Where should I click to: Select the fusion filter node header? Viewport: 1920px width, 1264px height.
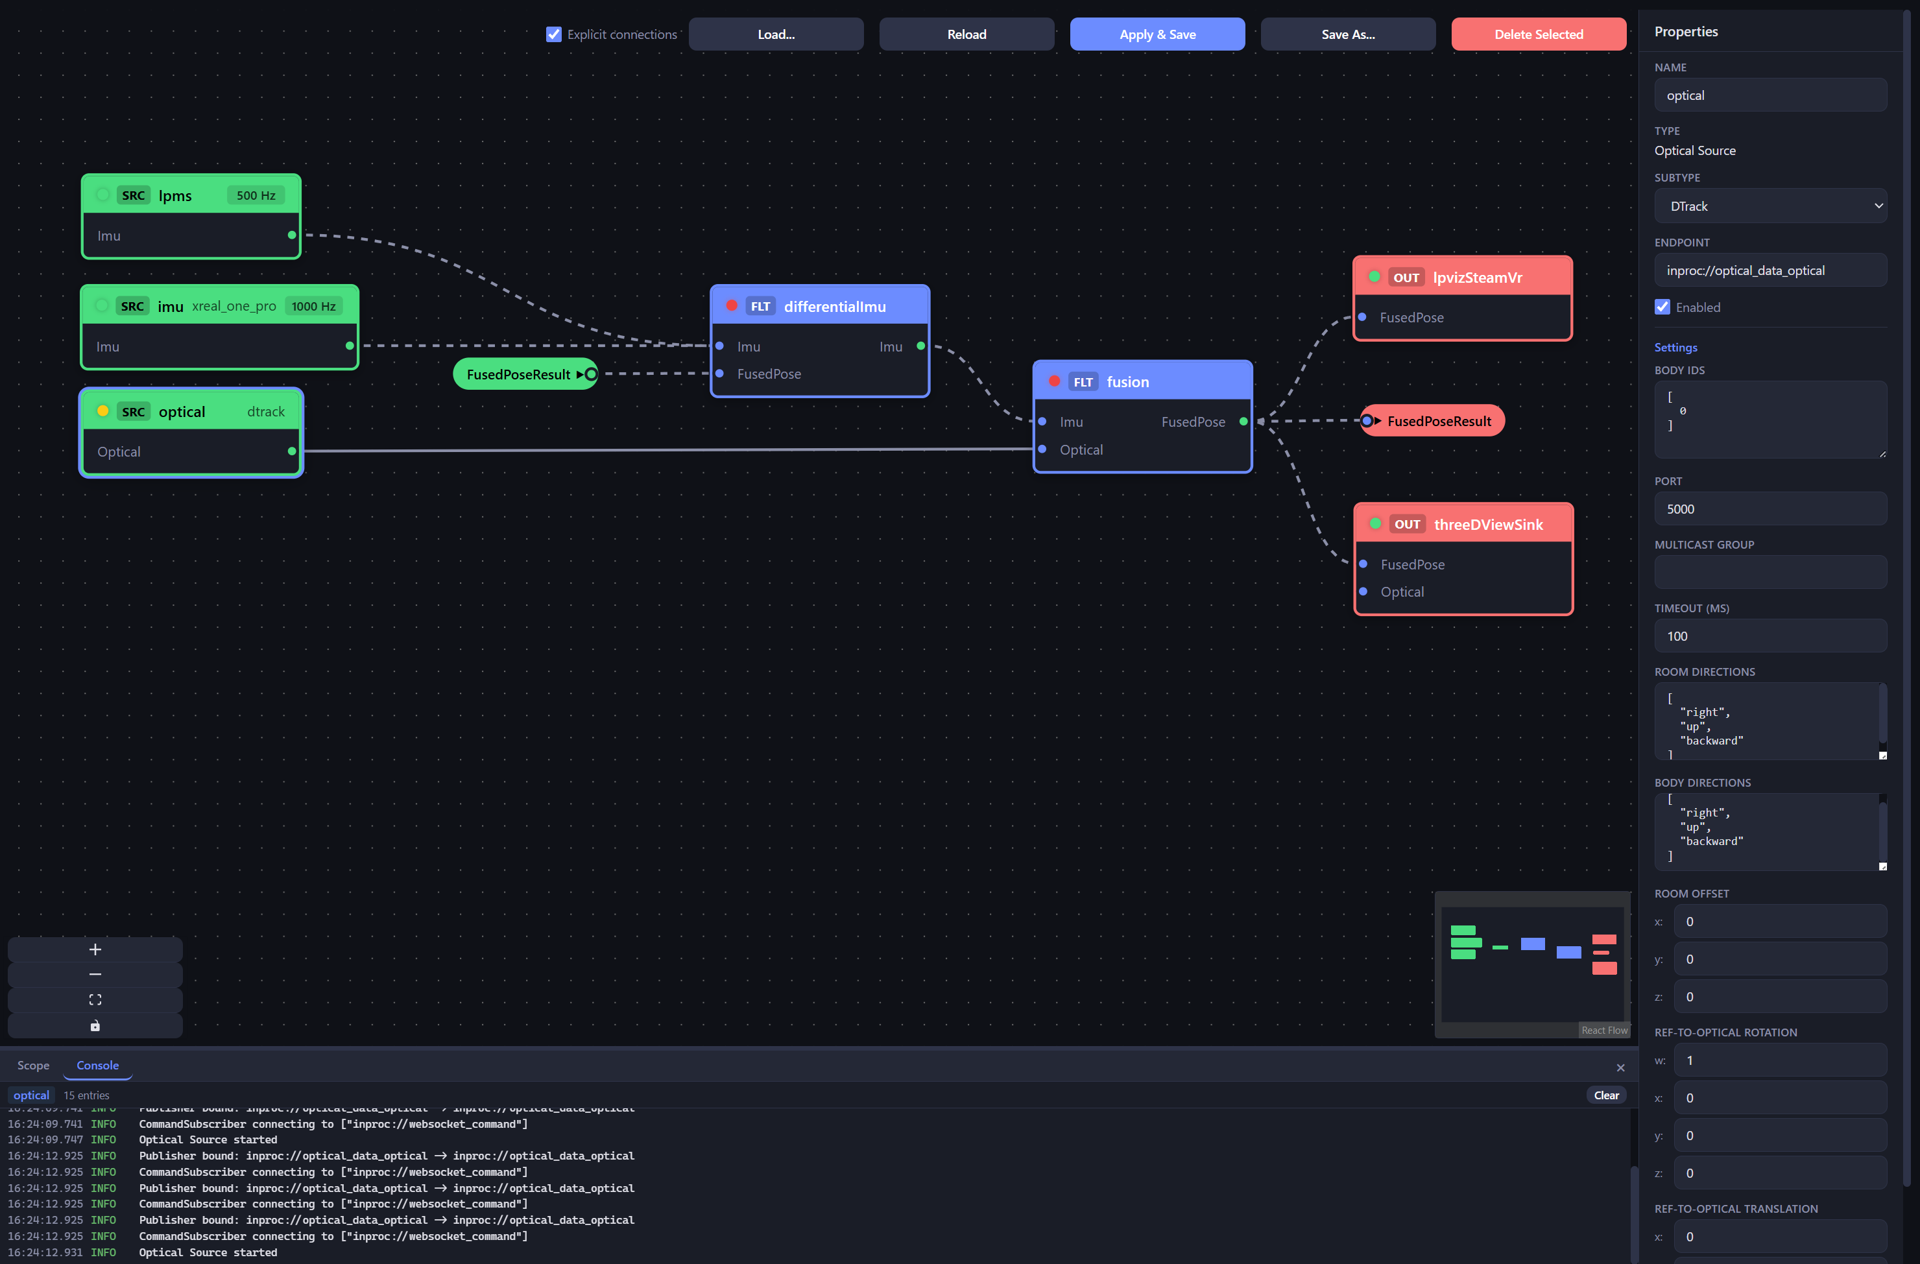point(1142,382)
